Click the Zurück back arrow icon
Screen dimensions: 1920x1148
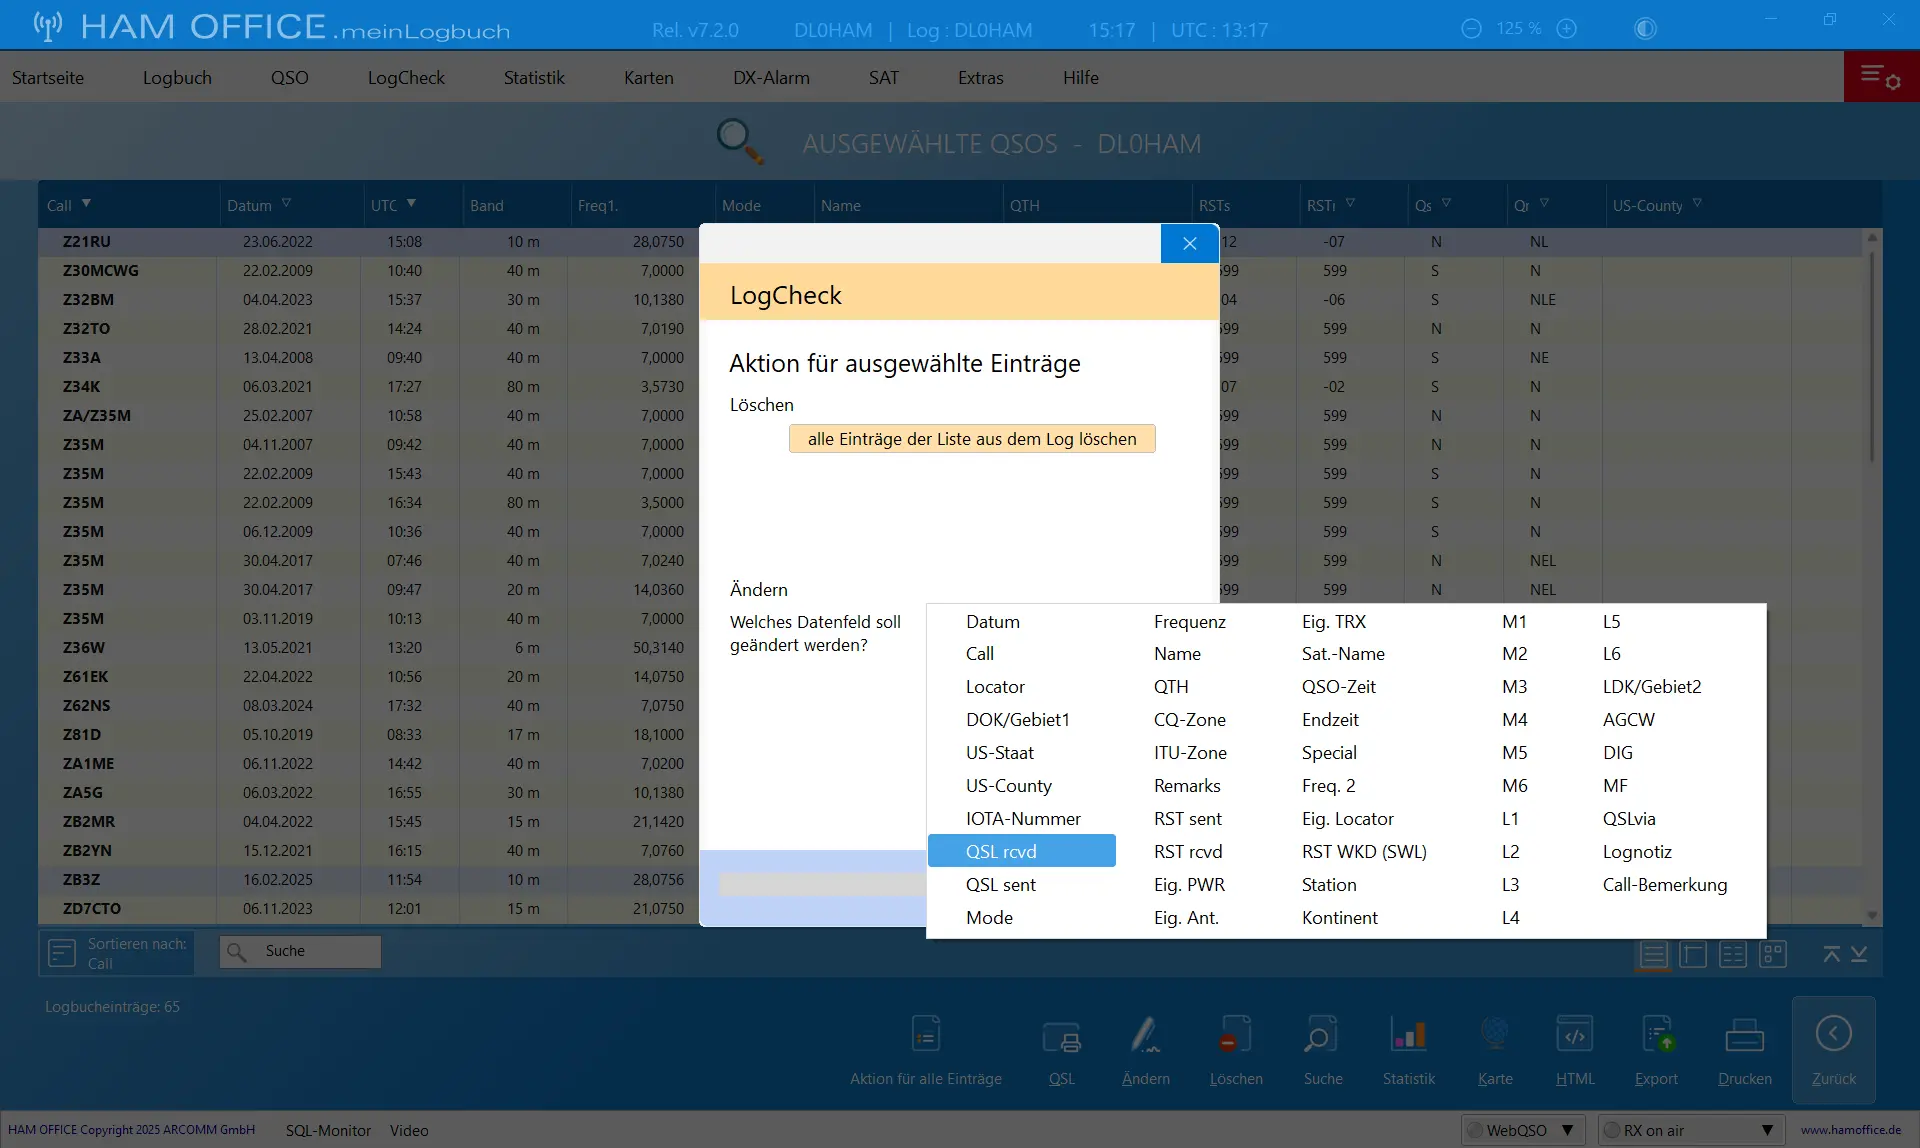pyautogui.click(x=1833, y=1033)
